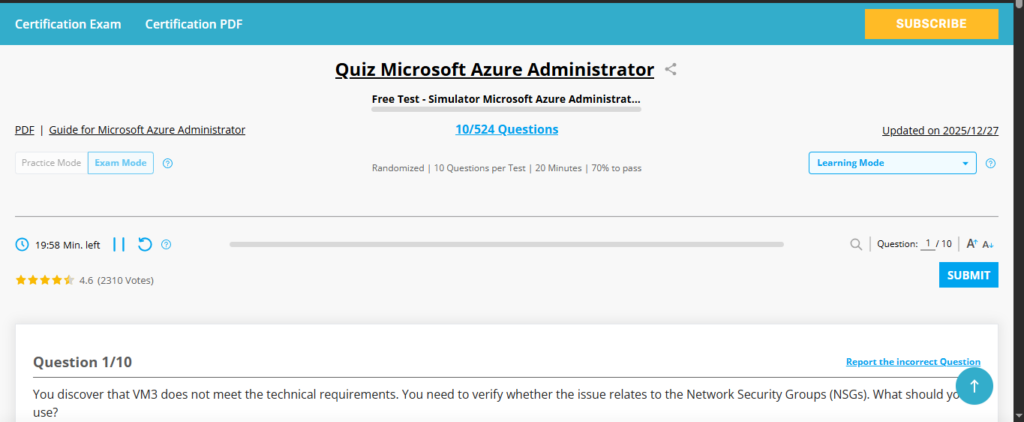Click the exam progress bar

coord(506,244)
